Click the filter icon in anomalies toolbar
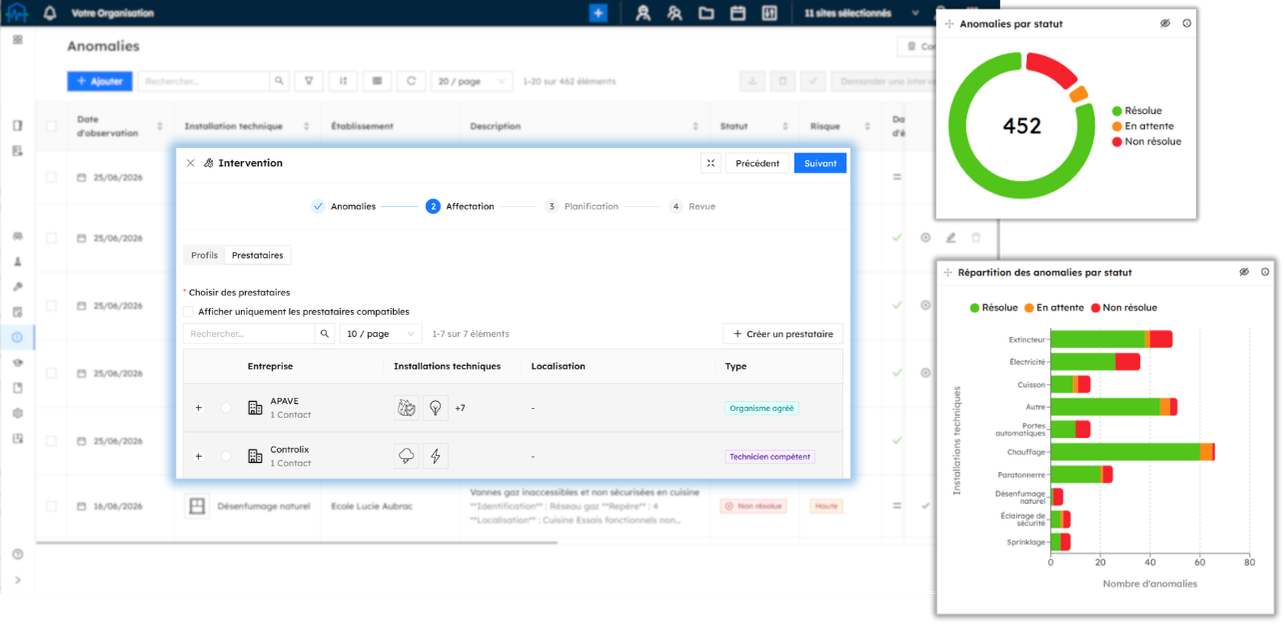This screenshot has width=1285, height=626. tap(309, 81)
